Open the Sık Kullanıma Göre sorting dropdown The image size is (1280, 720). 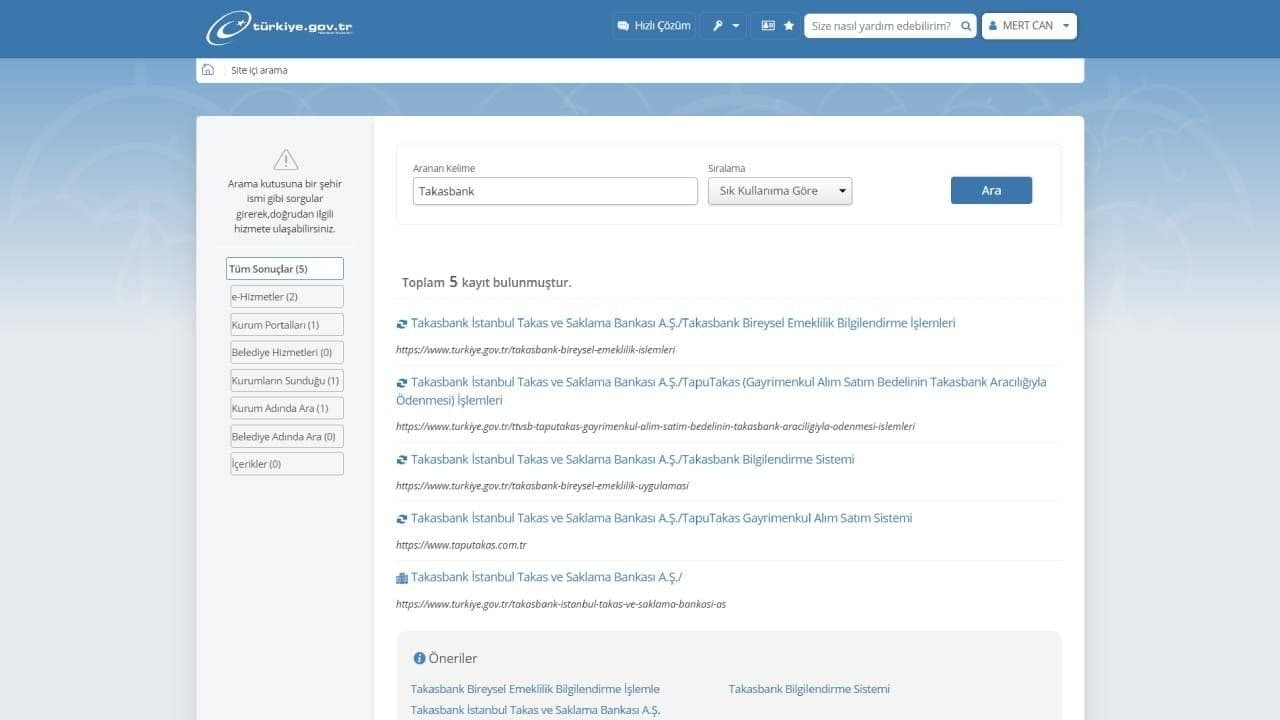pos(780,191)
